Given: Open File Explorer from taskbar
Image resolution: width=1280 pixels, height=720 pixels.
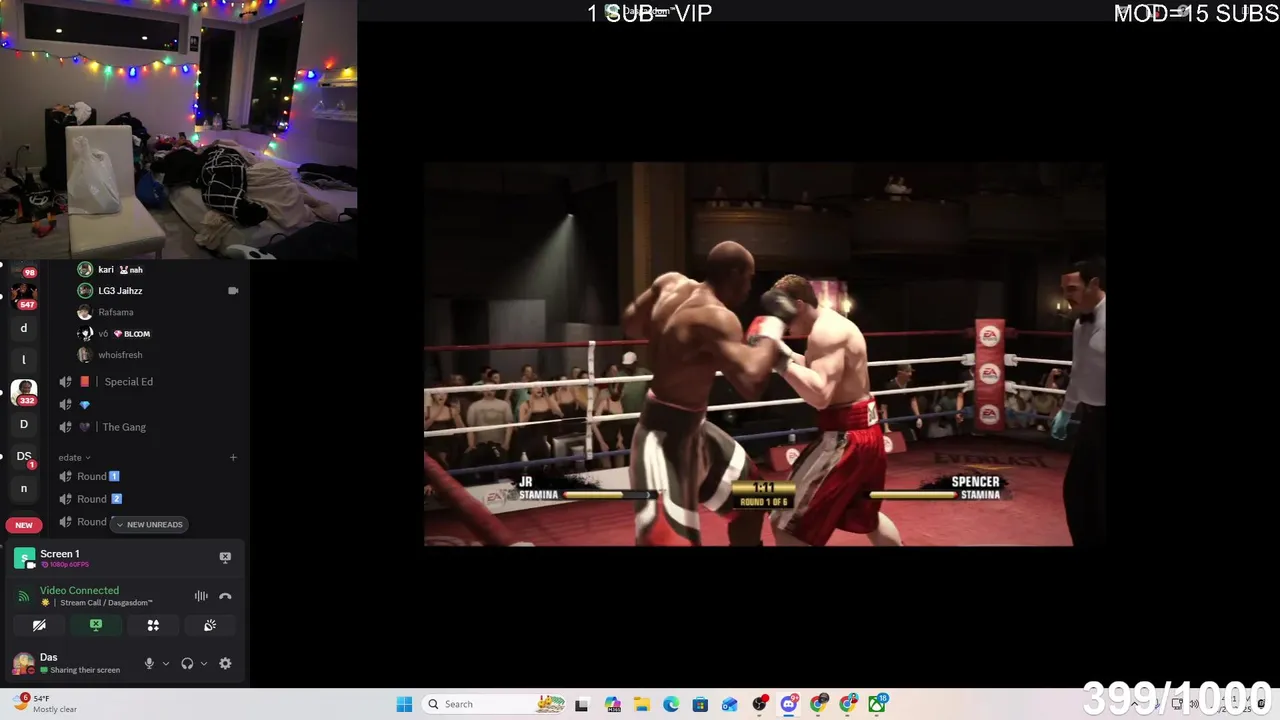Looking at the screenshot, I should pyautogui.click(x=641, y=704).
